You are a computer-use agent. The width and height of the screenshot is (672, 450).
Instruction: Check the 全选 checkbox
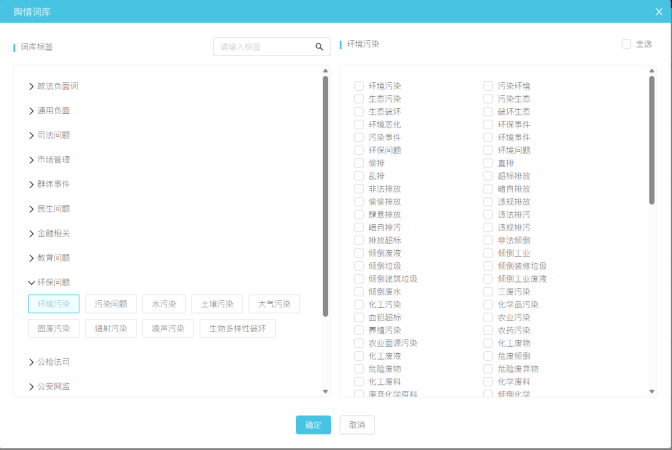tap(626, 44)
